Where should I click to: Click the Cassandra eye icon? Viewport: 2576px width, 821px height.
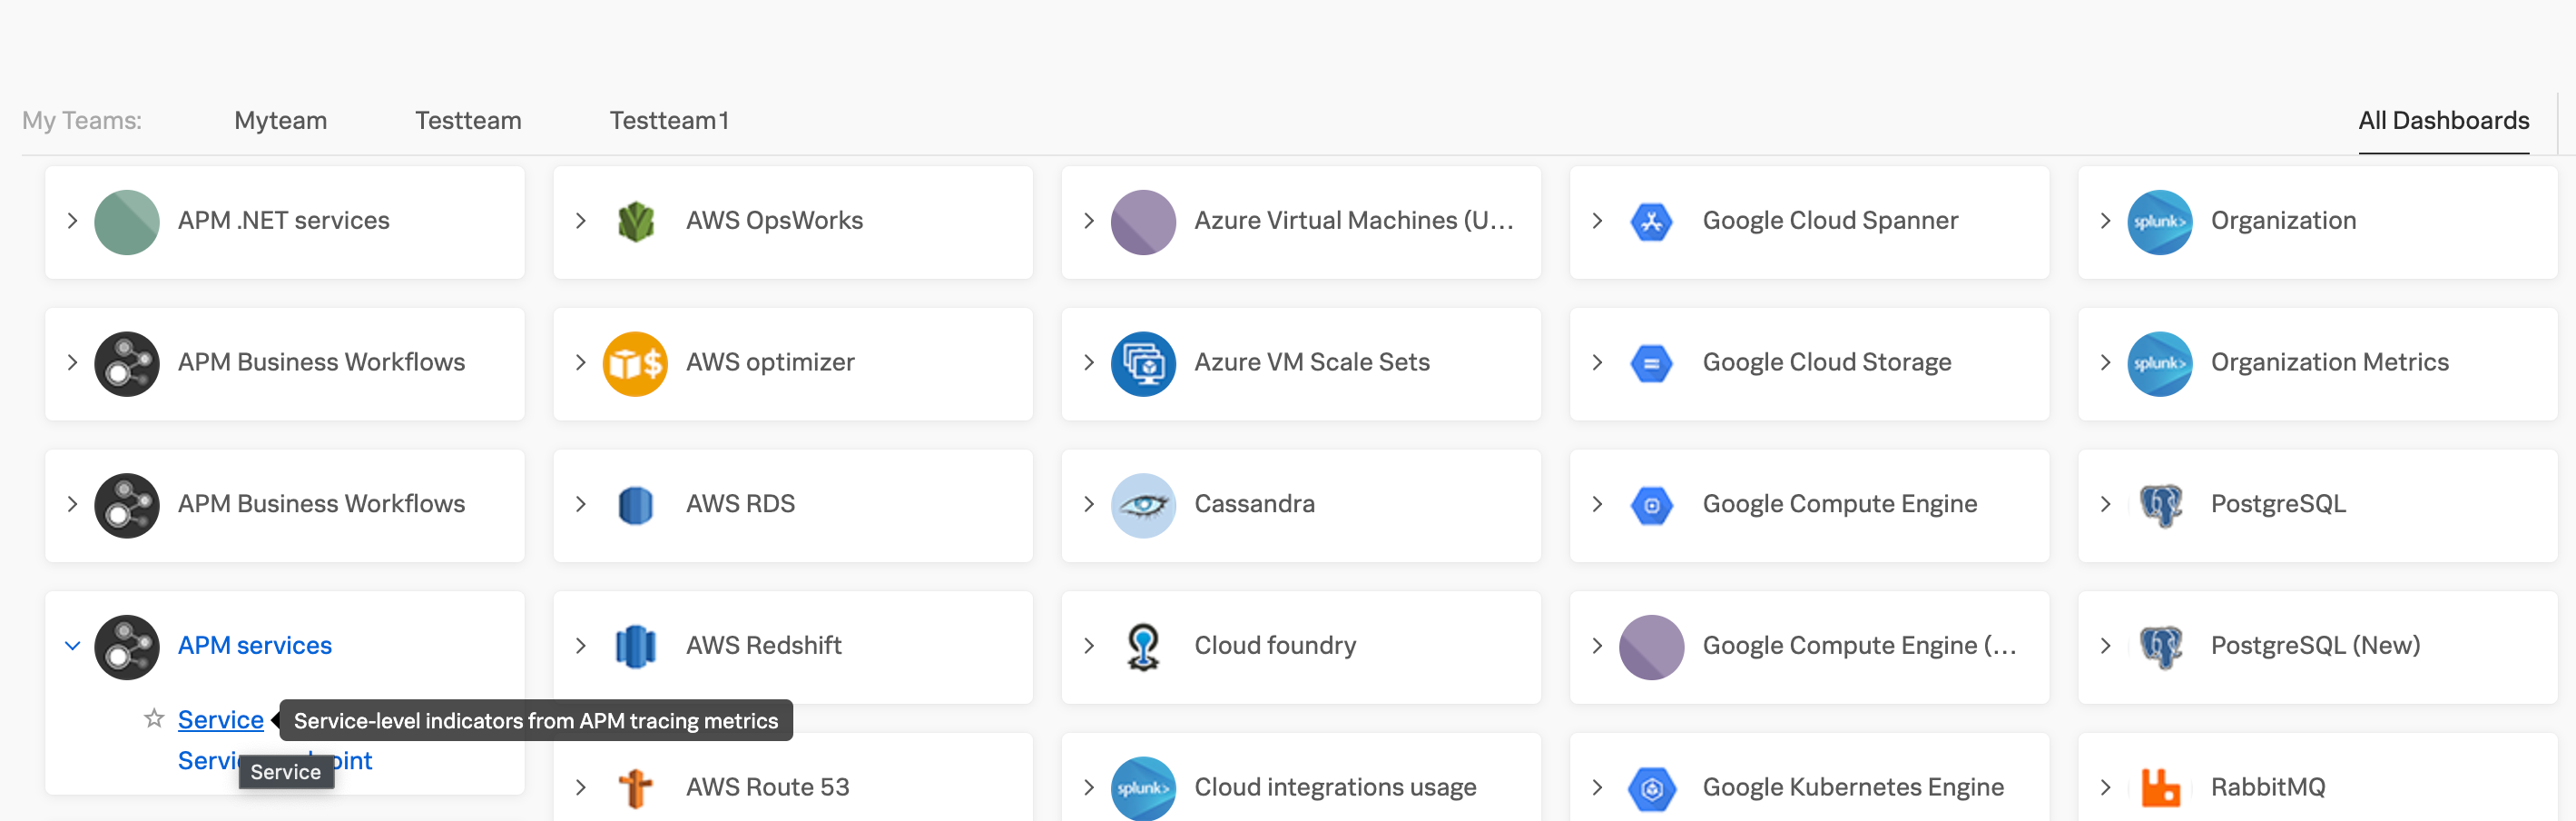(1143, 505)
